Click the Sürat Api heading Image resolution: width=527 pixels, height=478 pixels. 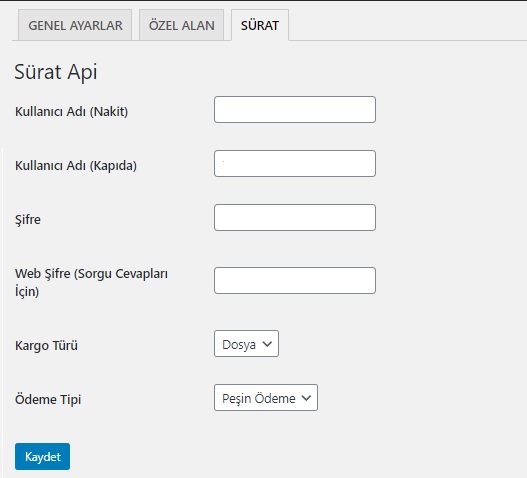[x=56, y=72]
